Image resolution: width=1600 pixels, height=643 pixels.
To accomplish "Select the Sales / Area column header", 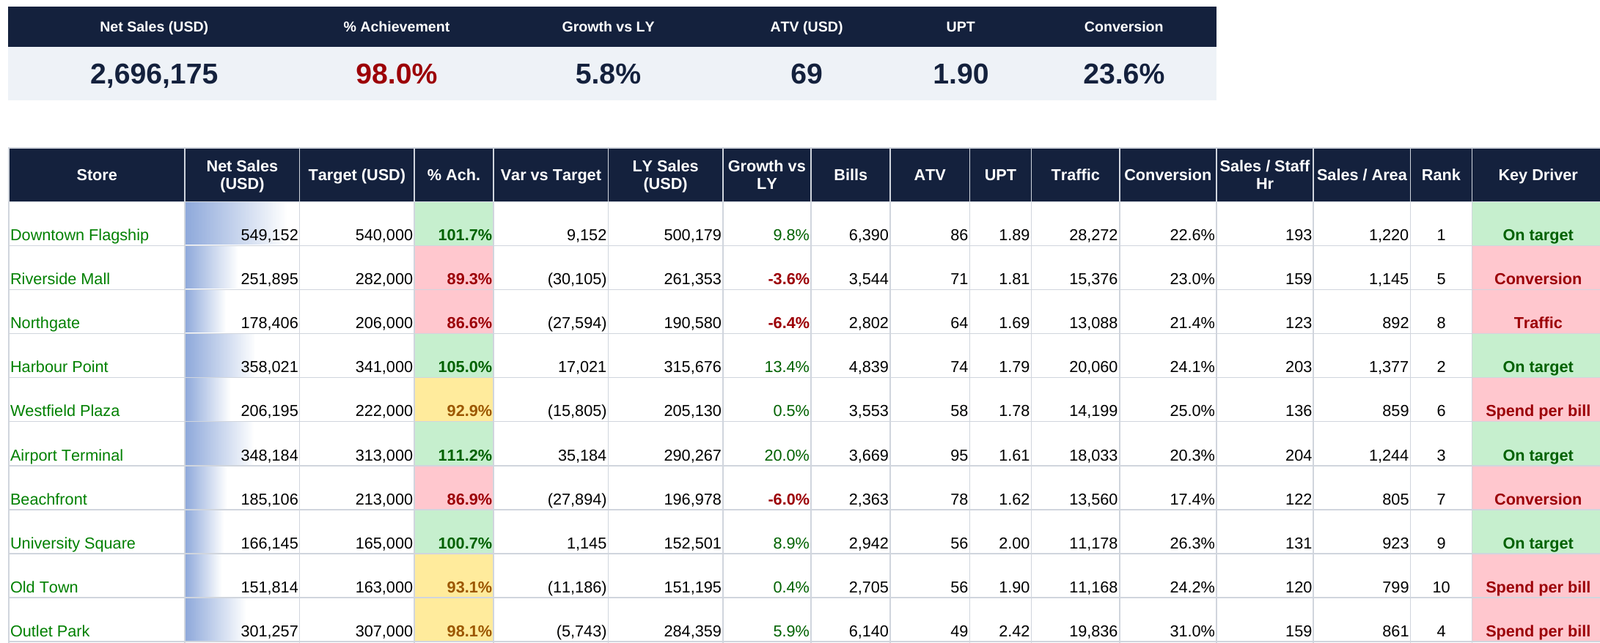I will tap(1362, 175).
